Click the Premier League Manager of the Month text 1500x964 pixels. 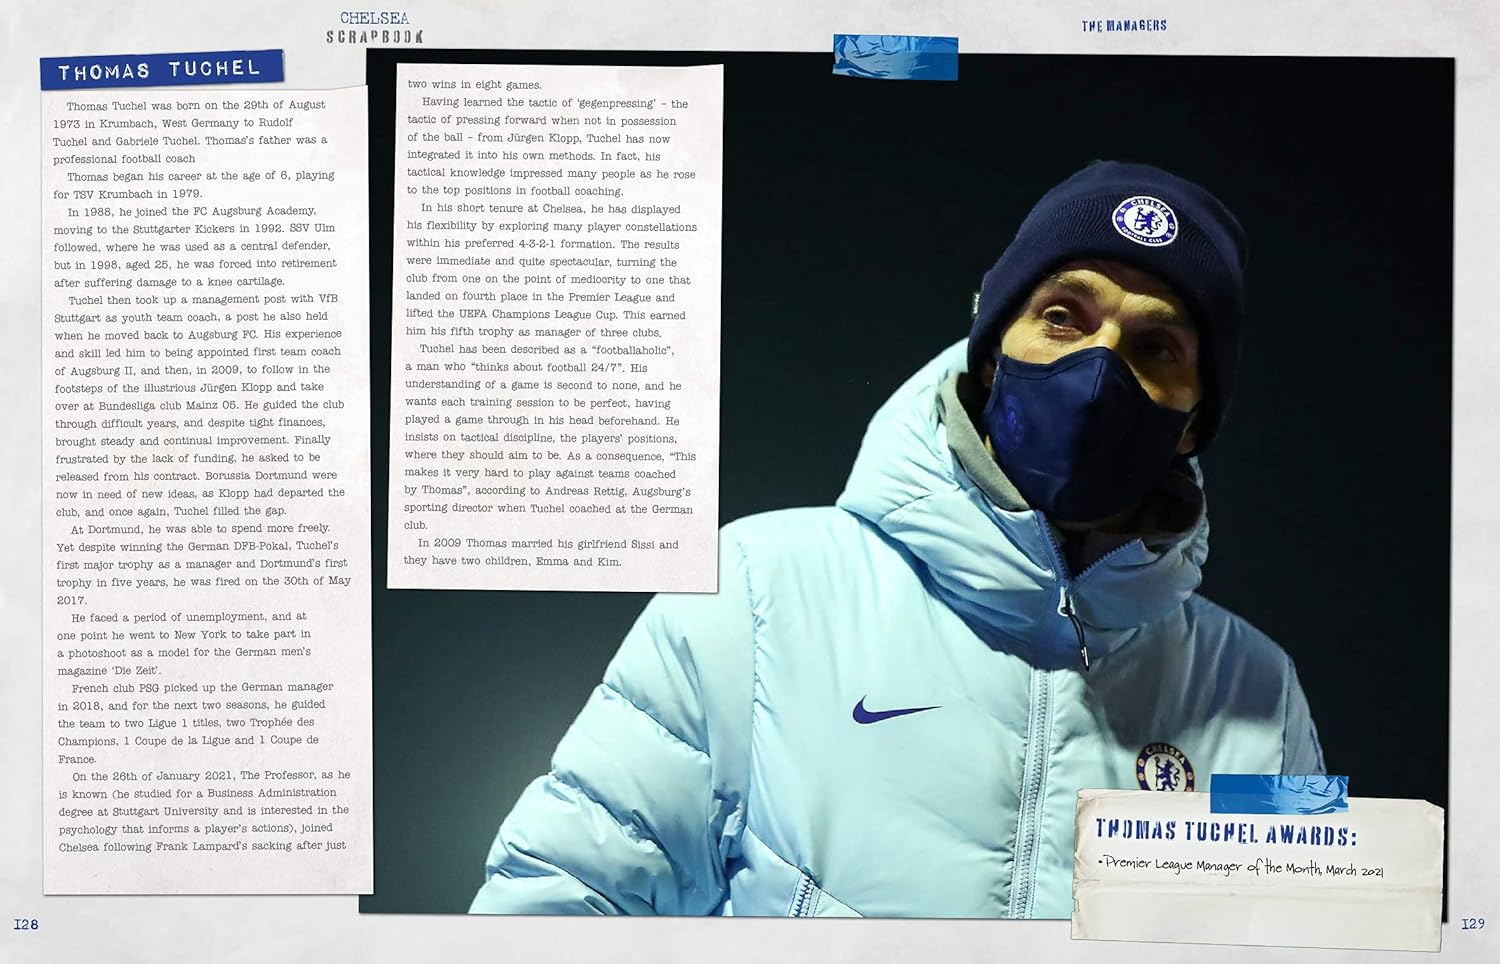(1244, 867)
